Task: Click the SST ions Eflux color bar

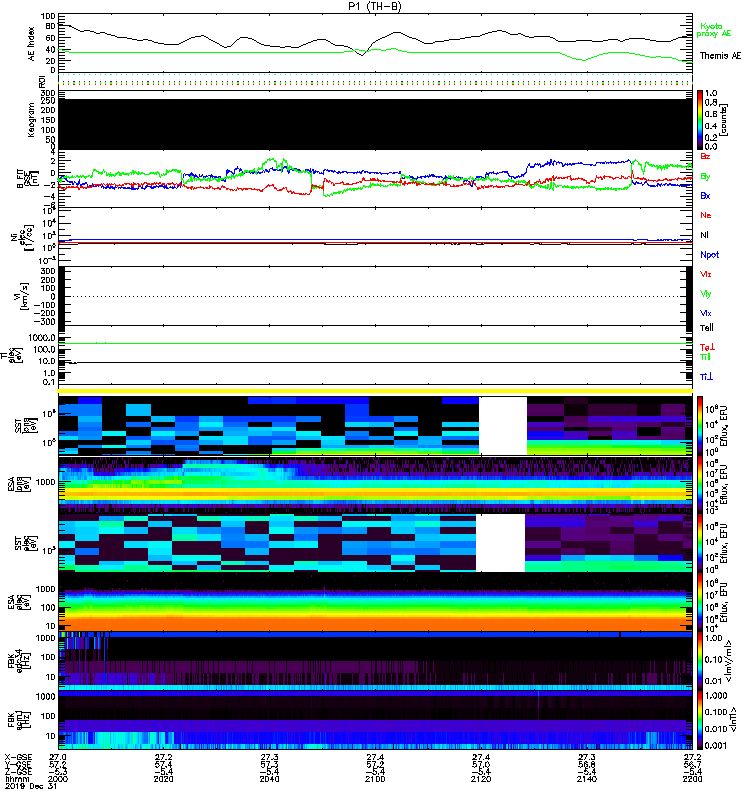Action: click(700, 426)
